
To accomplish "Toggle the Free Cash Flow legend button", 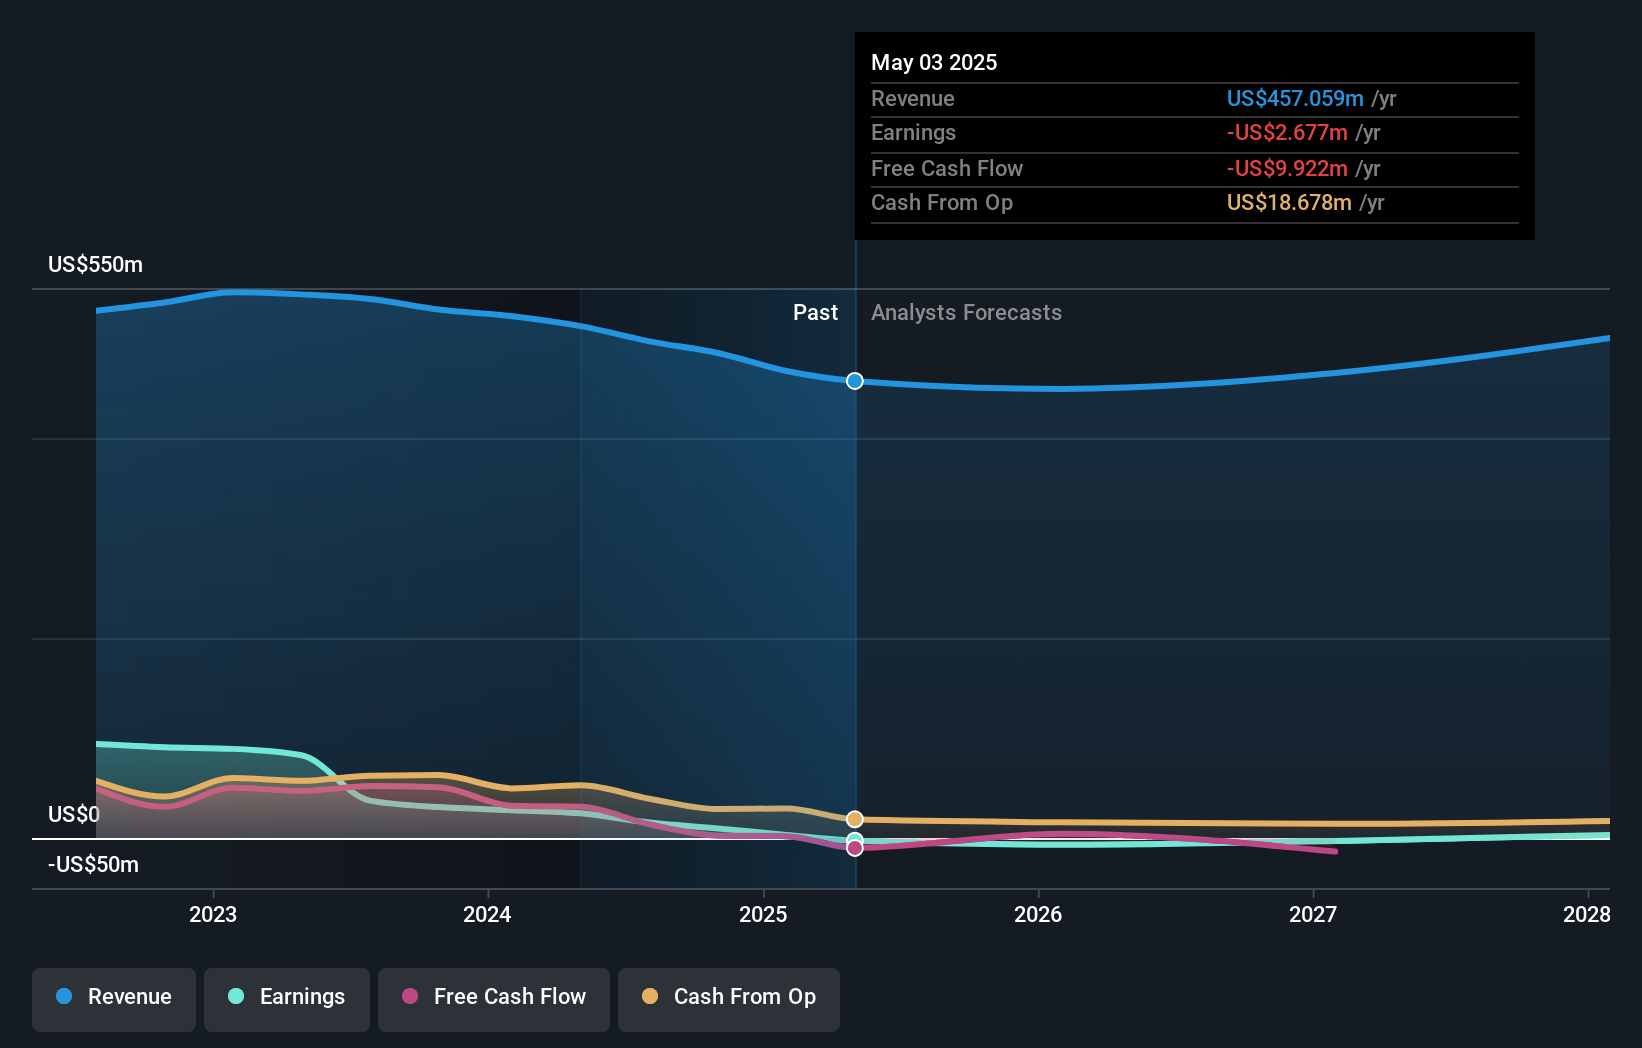I will coord(494,999).
